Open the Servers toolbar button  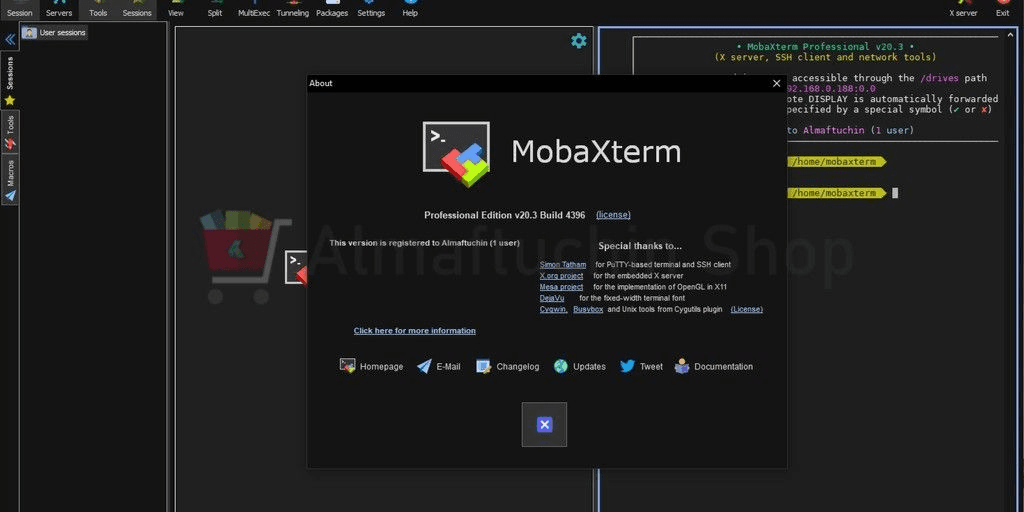point(59,9)
